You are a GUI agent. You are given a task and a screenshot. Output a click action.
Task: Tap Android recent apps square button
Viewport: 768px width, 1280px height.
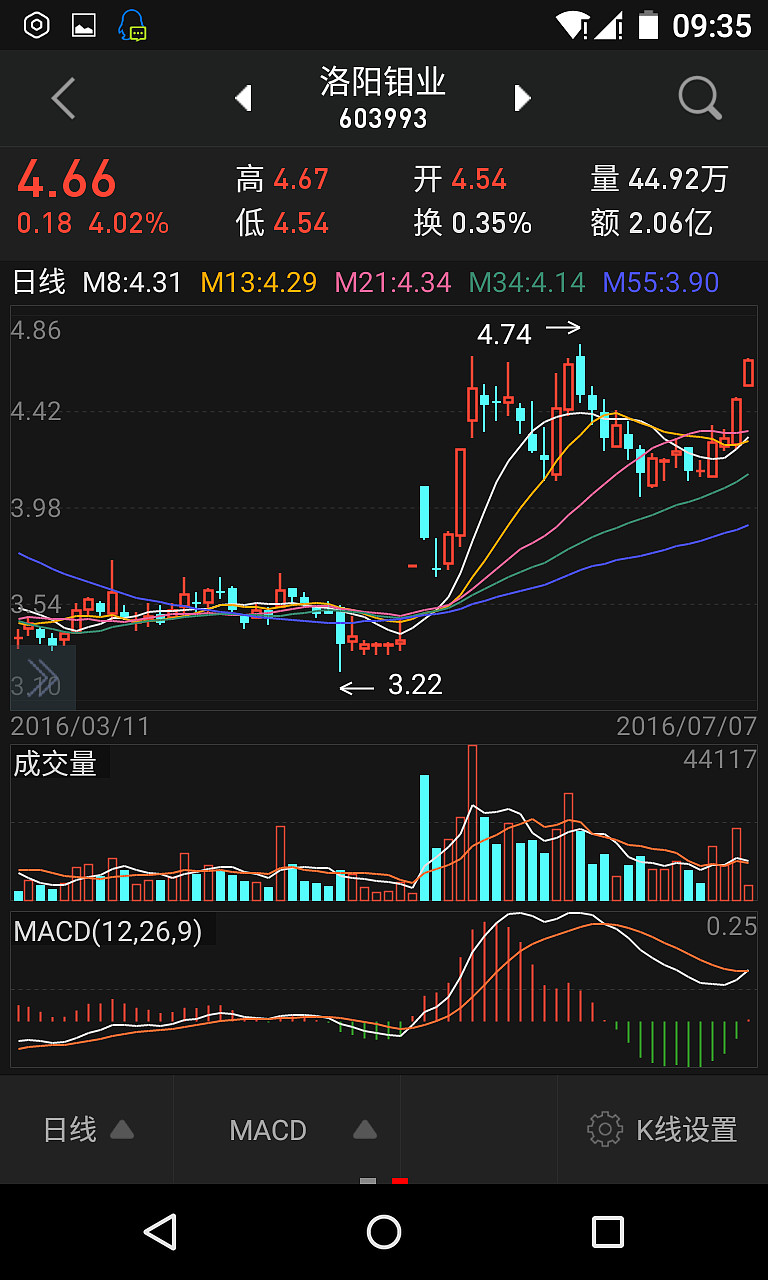[x=608, y=1232]
